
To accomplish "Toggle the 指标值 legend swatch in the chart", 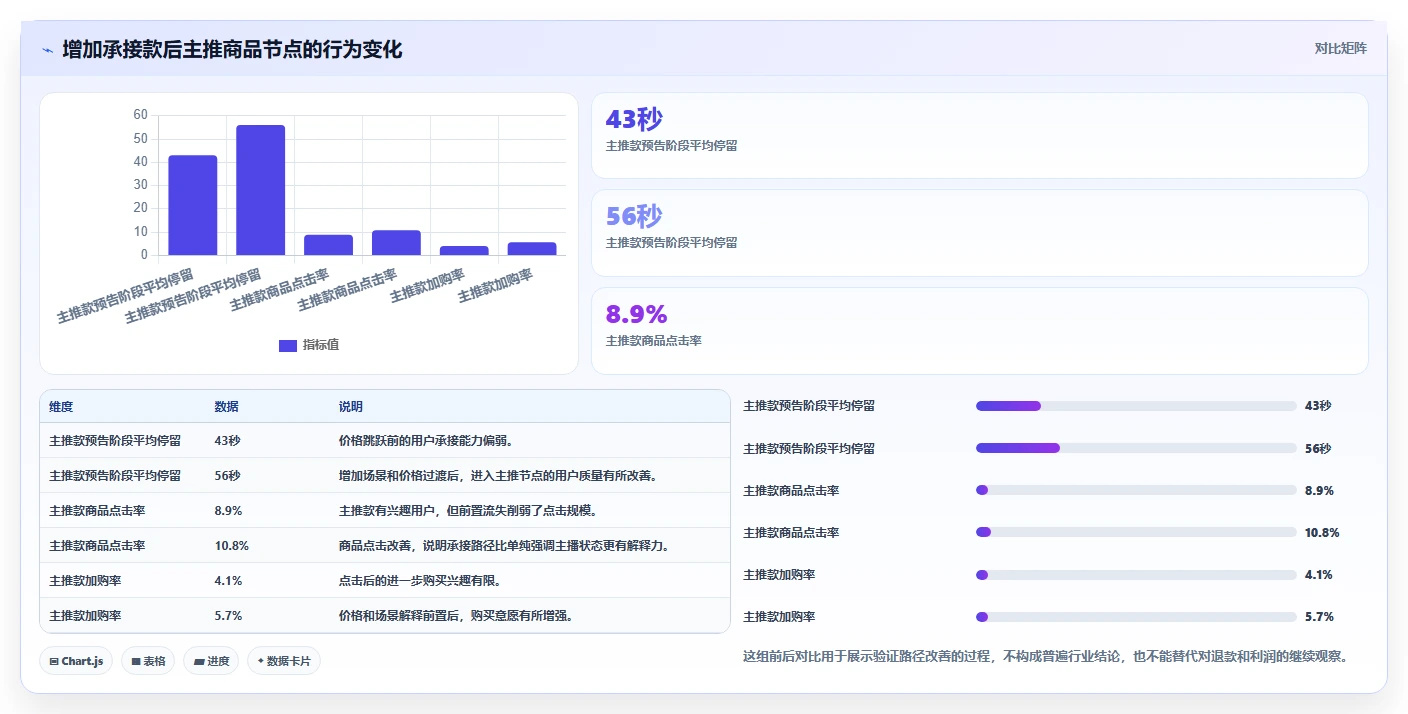I will click(288, 345).
